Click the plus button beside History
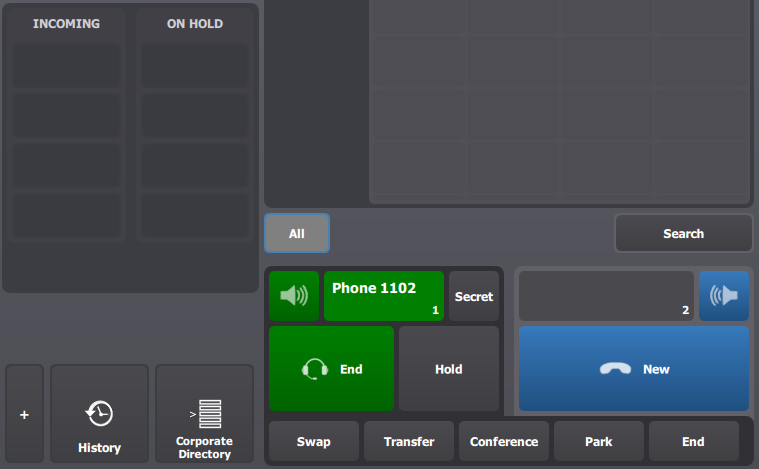Image resolution: width=759 pixels, height=469 pixels. (24, 414)
